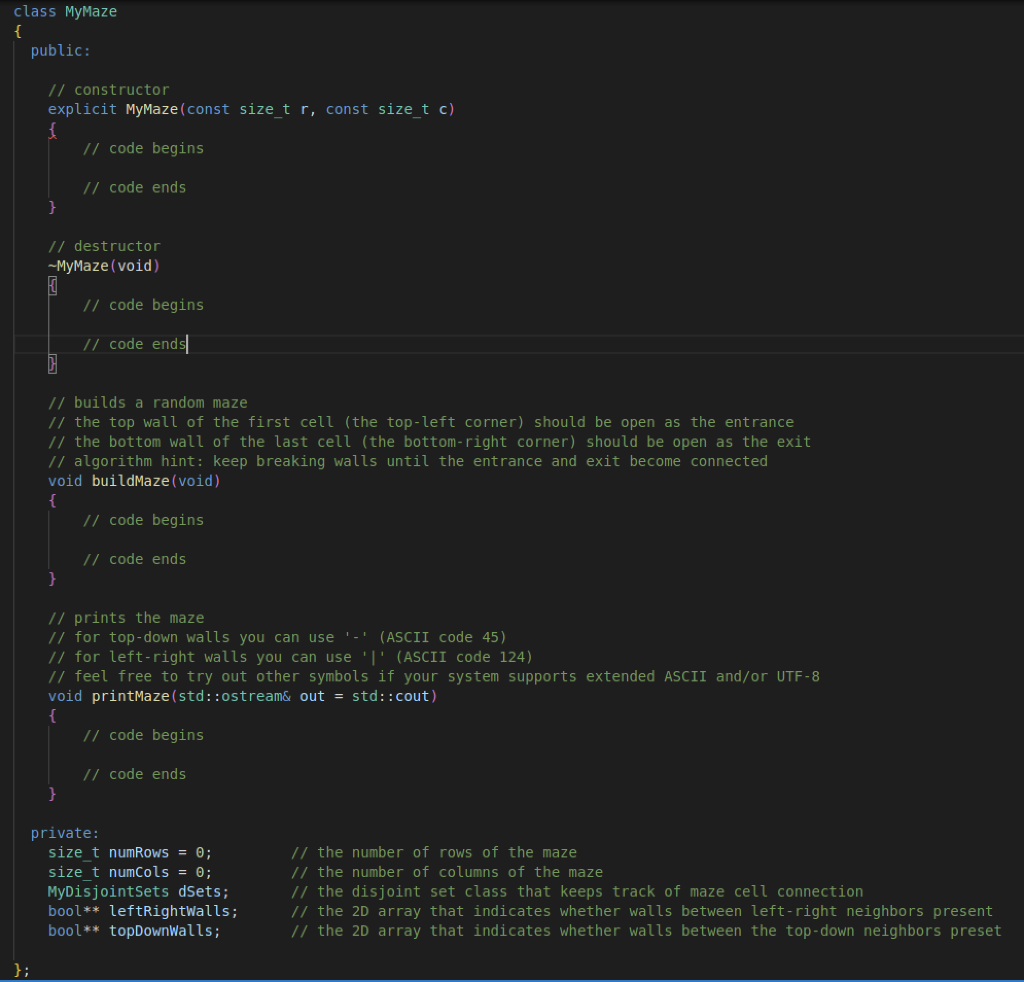Click the dSets MyDisjointSets declaration

(x=198, y=891)
